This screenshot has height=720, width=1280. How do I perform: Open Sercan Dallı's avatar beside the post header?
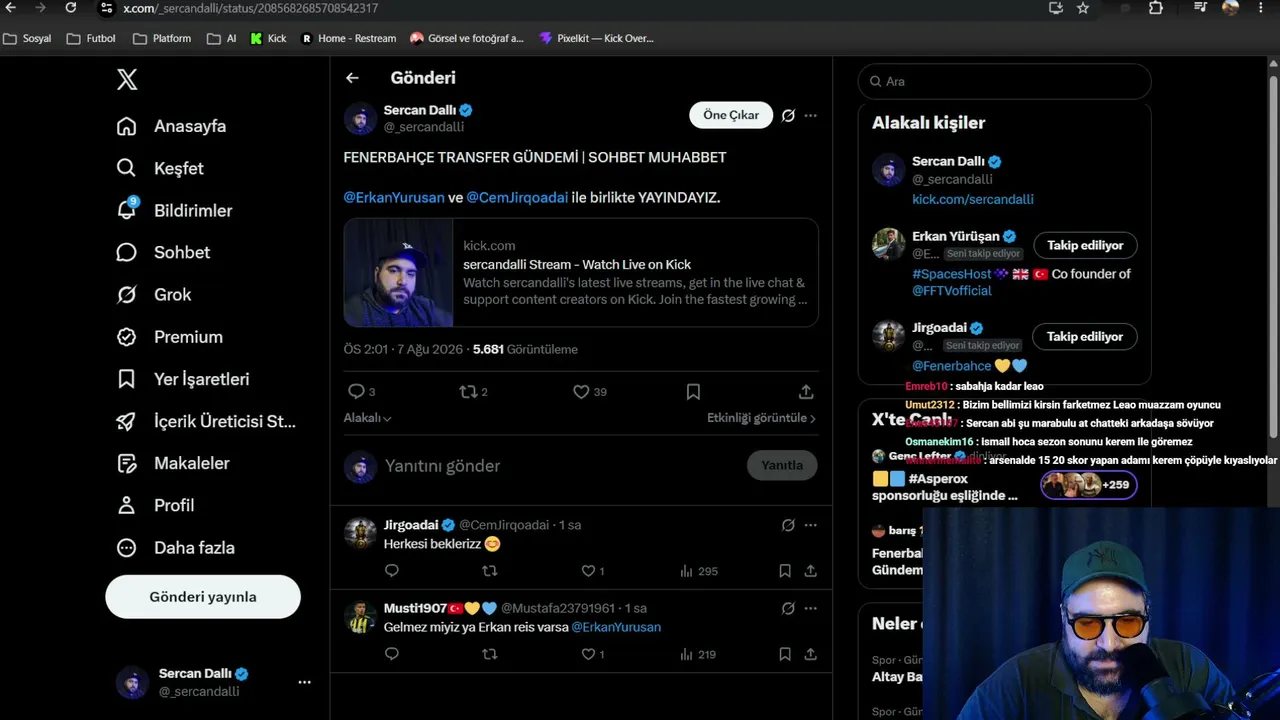pos(360,119)
